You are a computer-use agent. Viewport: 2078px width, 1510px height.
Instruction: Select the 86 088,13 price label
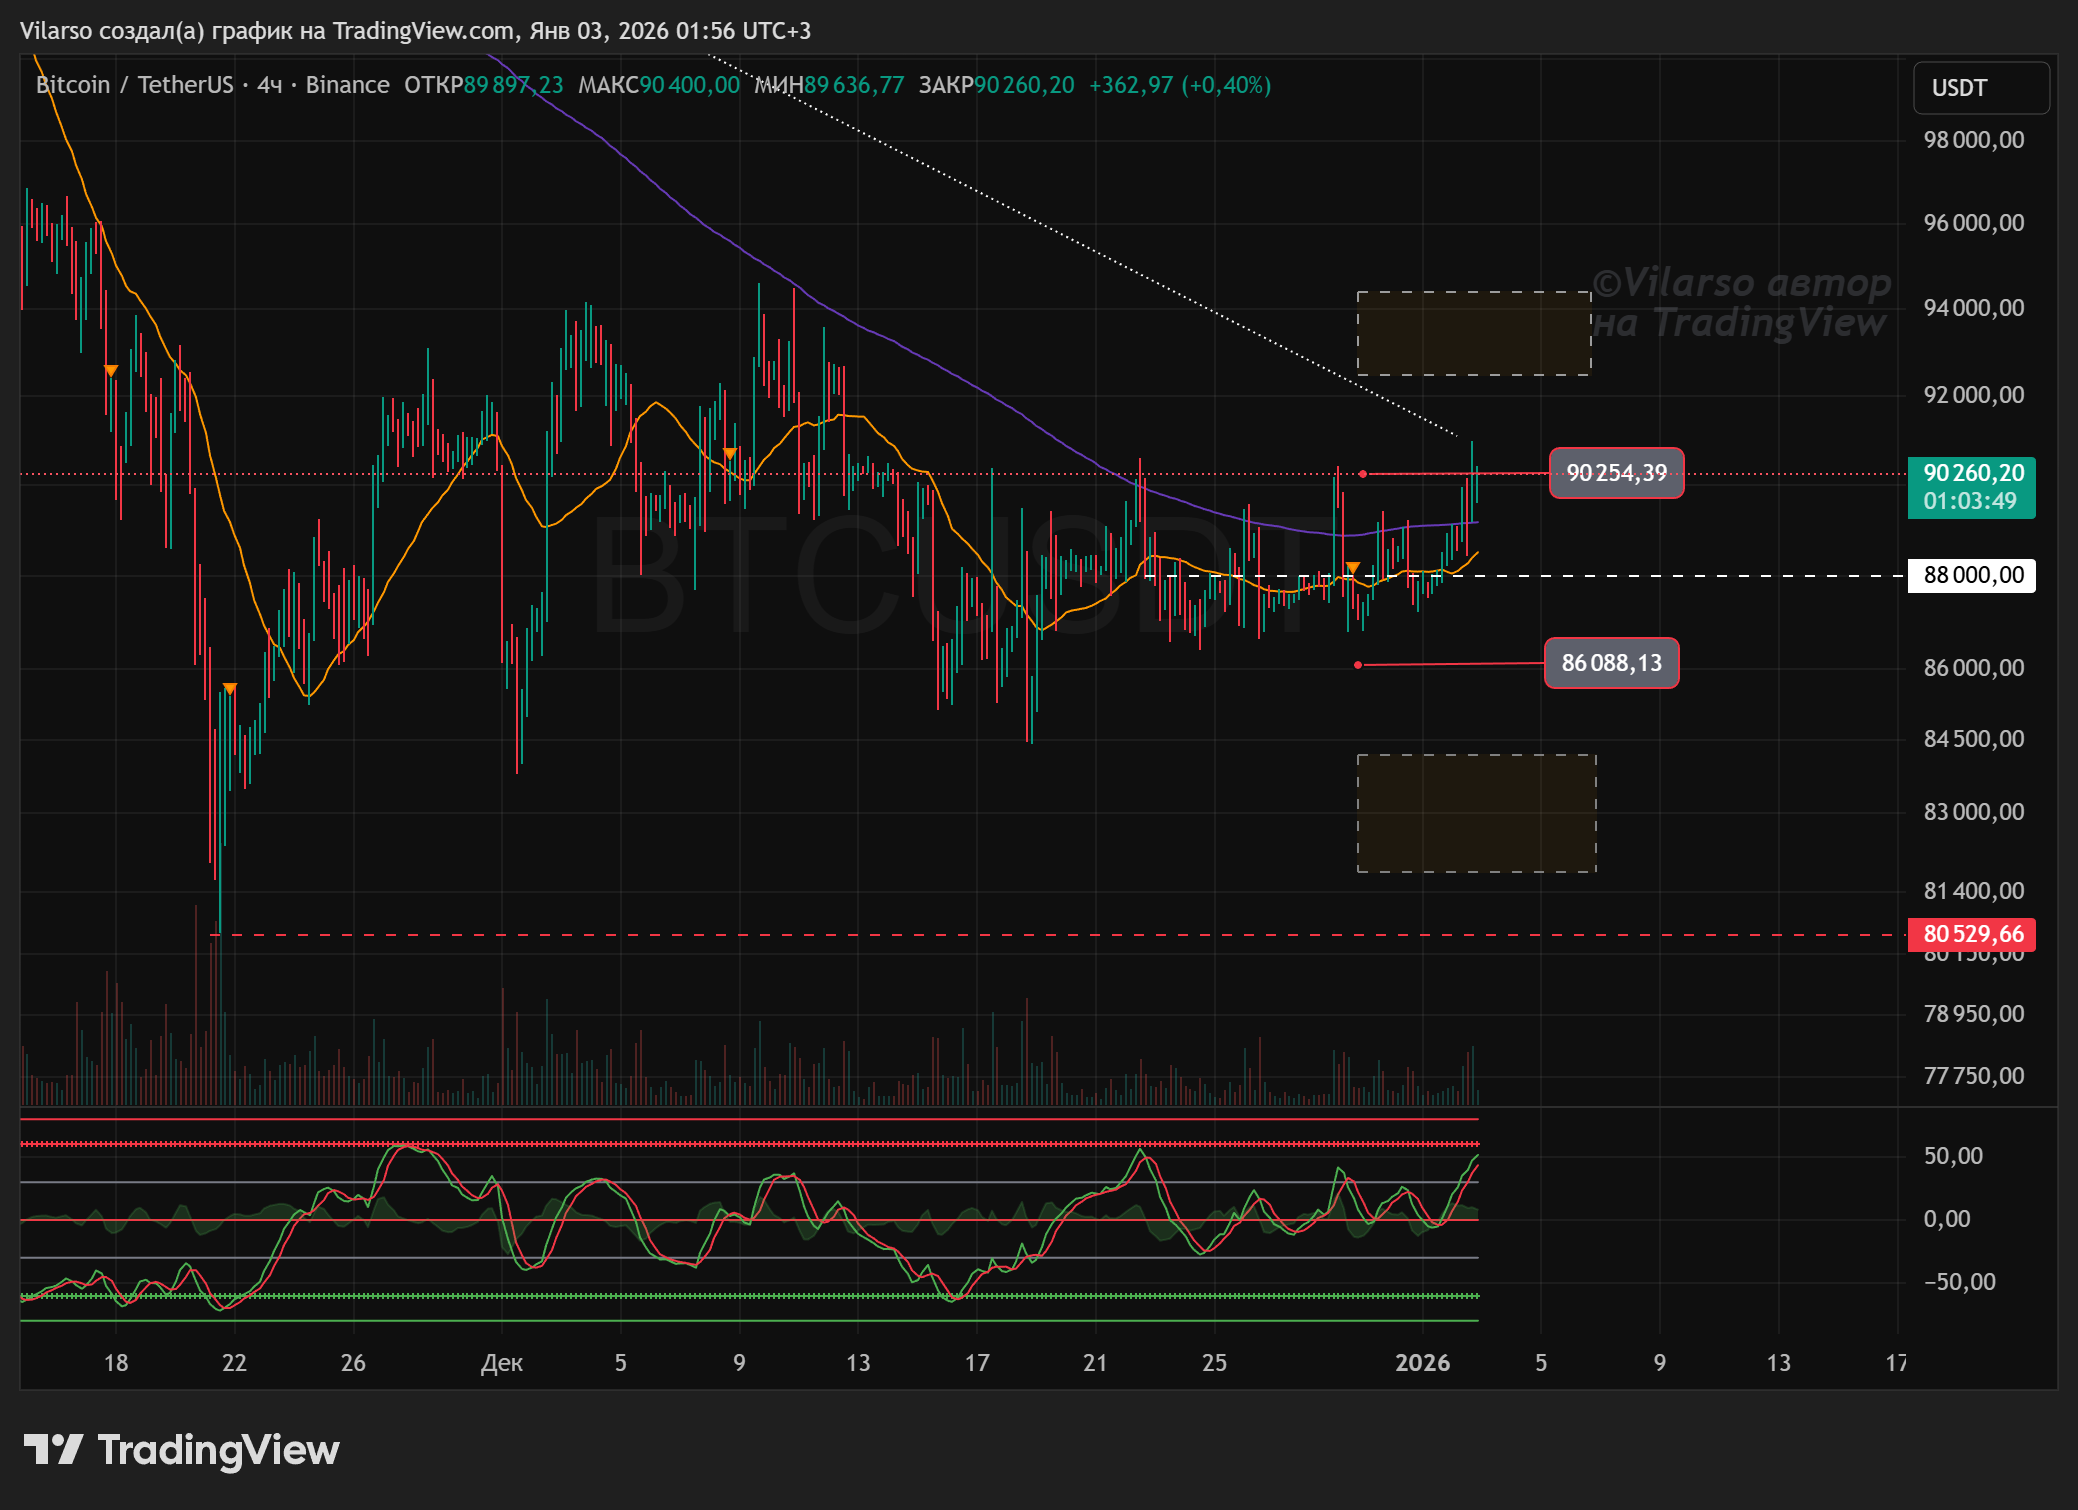[1611, 663]
